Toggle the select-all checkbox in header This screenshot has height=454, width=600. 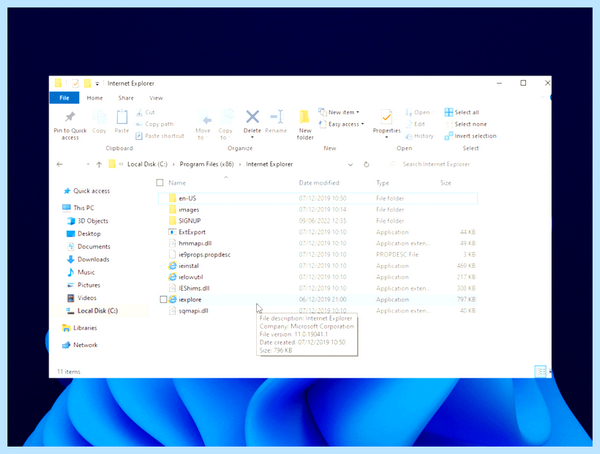point(160,183)
